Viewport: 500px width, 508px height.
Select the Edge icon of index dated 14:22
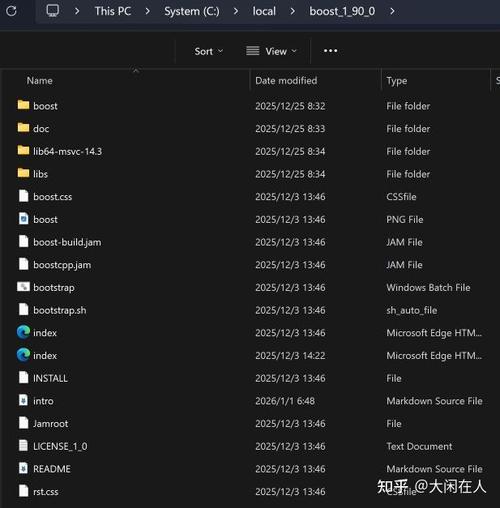pos(23,355)
